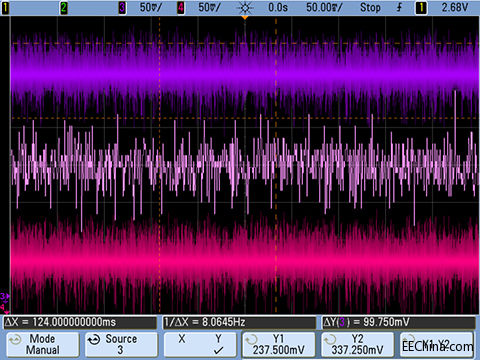Screen dimensions: 480x360
Task: Click the 50.00ms/div timebase readout
Action: point(324,7)
